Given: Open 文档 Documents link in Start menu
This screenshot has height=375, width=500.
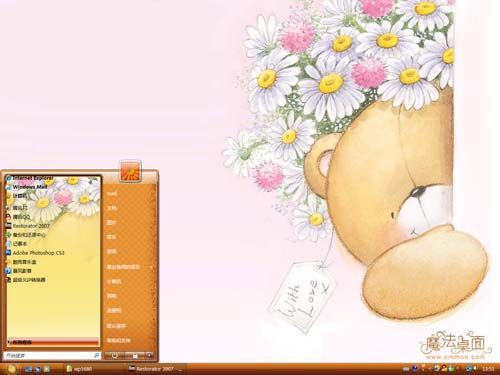Looking at the screenshot, I should coord(112,208).
